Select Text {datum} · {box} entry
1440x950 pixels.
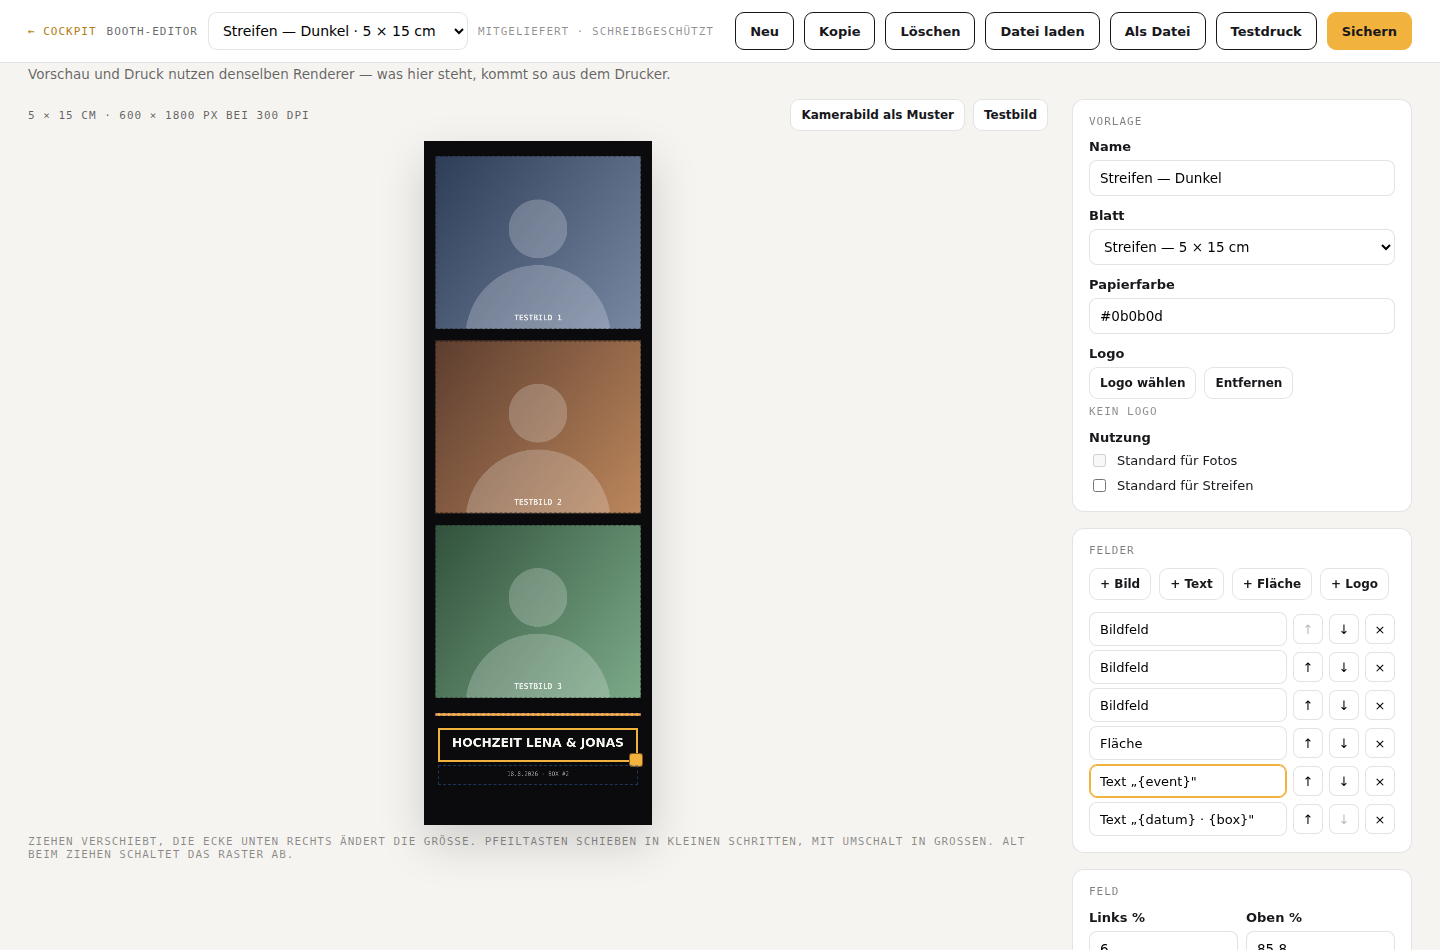pyautogui.click(x=1187, y=819)
